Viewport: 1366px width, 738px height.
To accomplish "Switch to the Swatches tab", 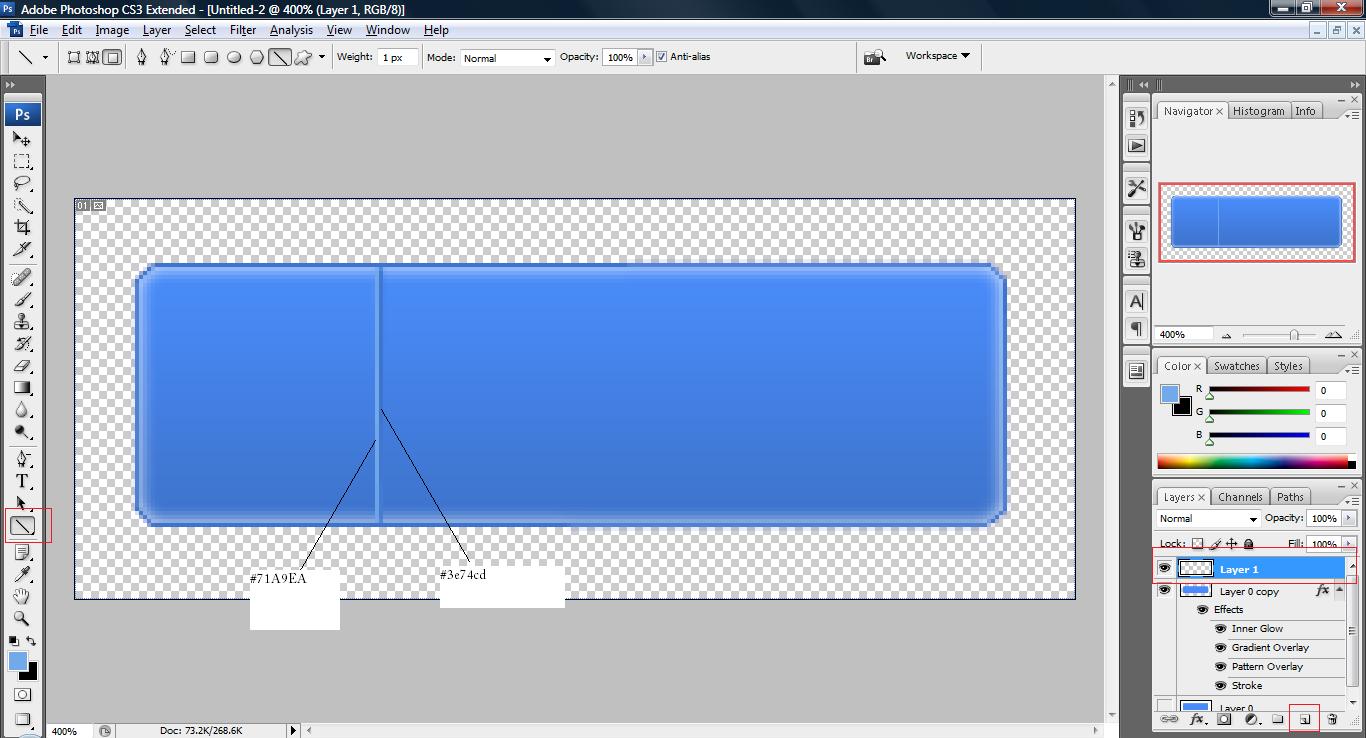I will (1237, 366).
